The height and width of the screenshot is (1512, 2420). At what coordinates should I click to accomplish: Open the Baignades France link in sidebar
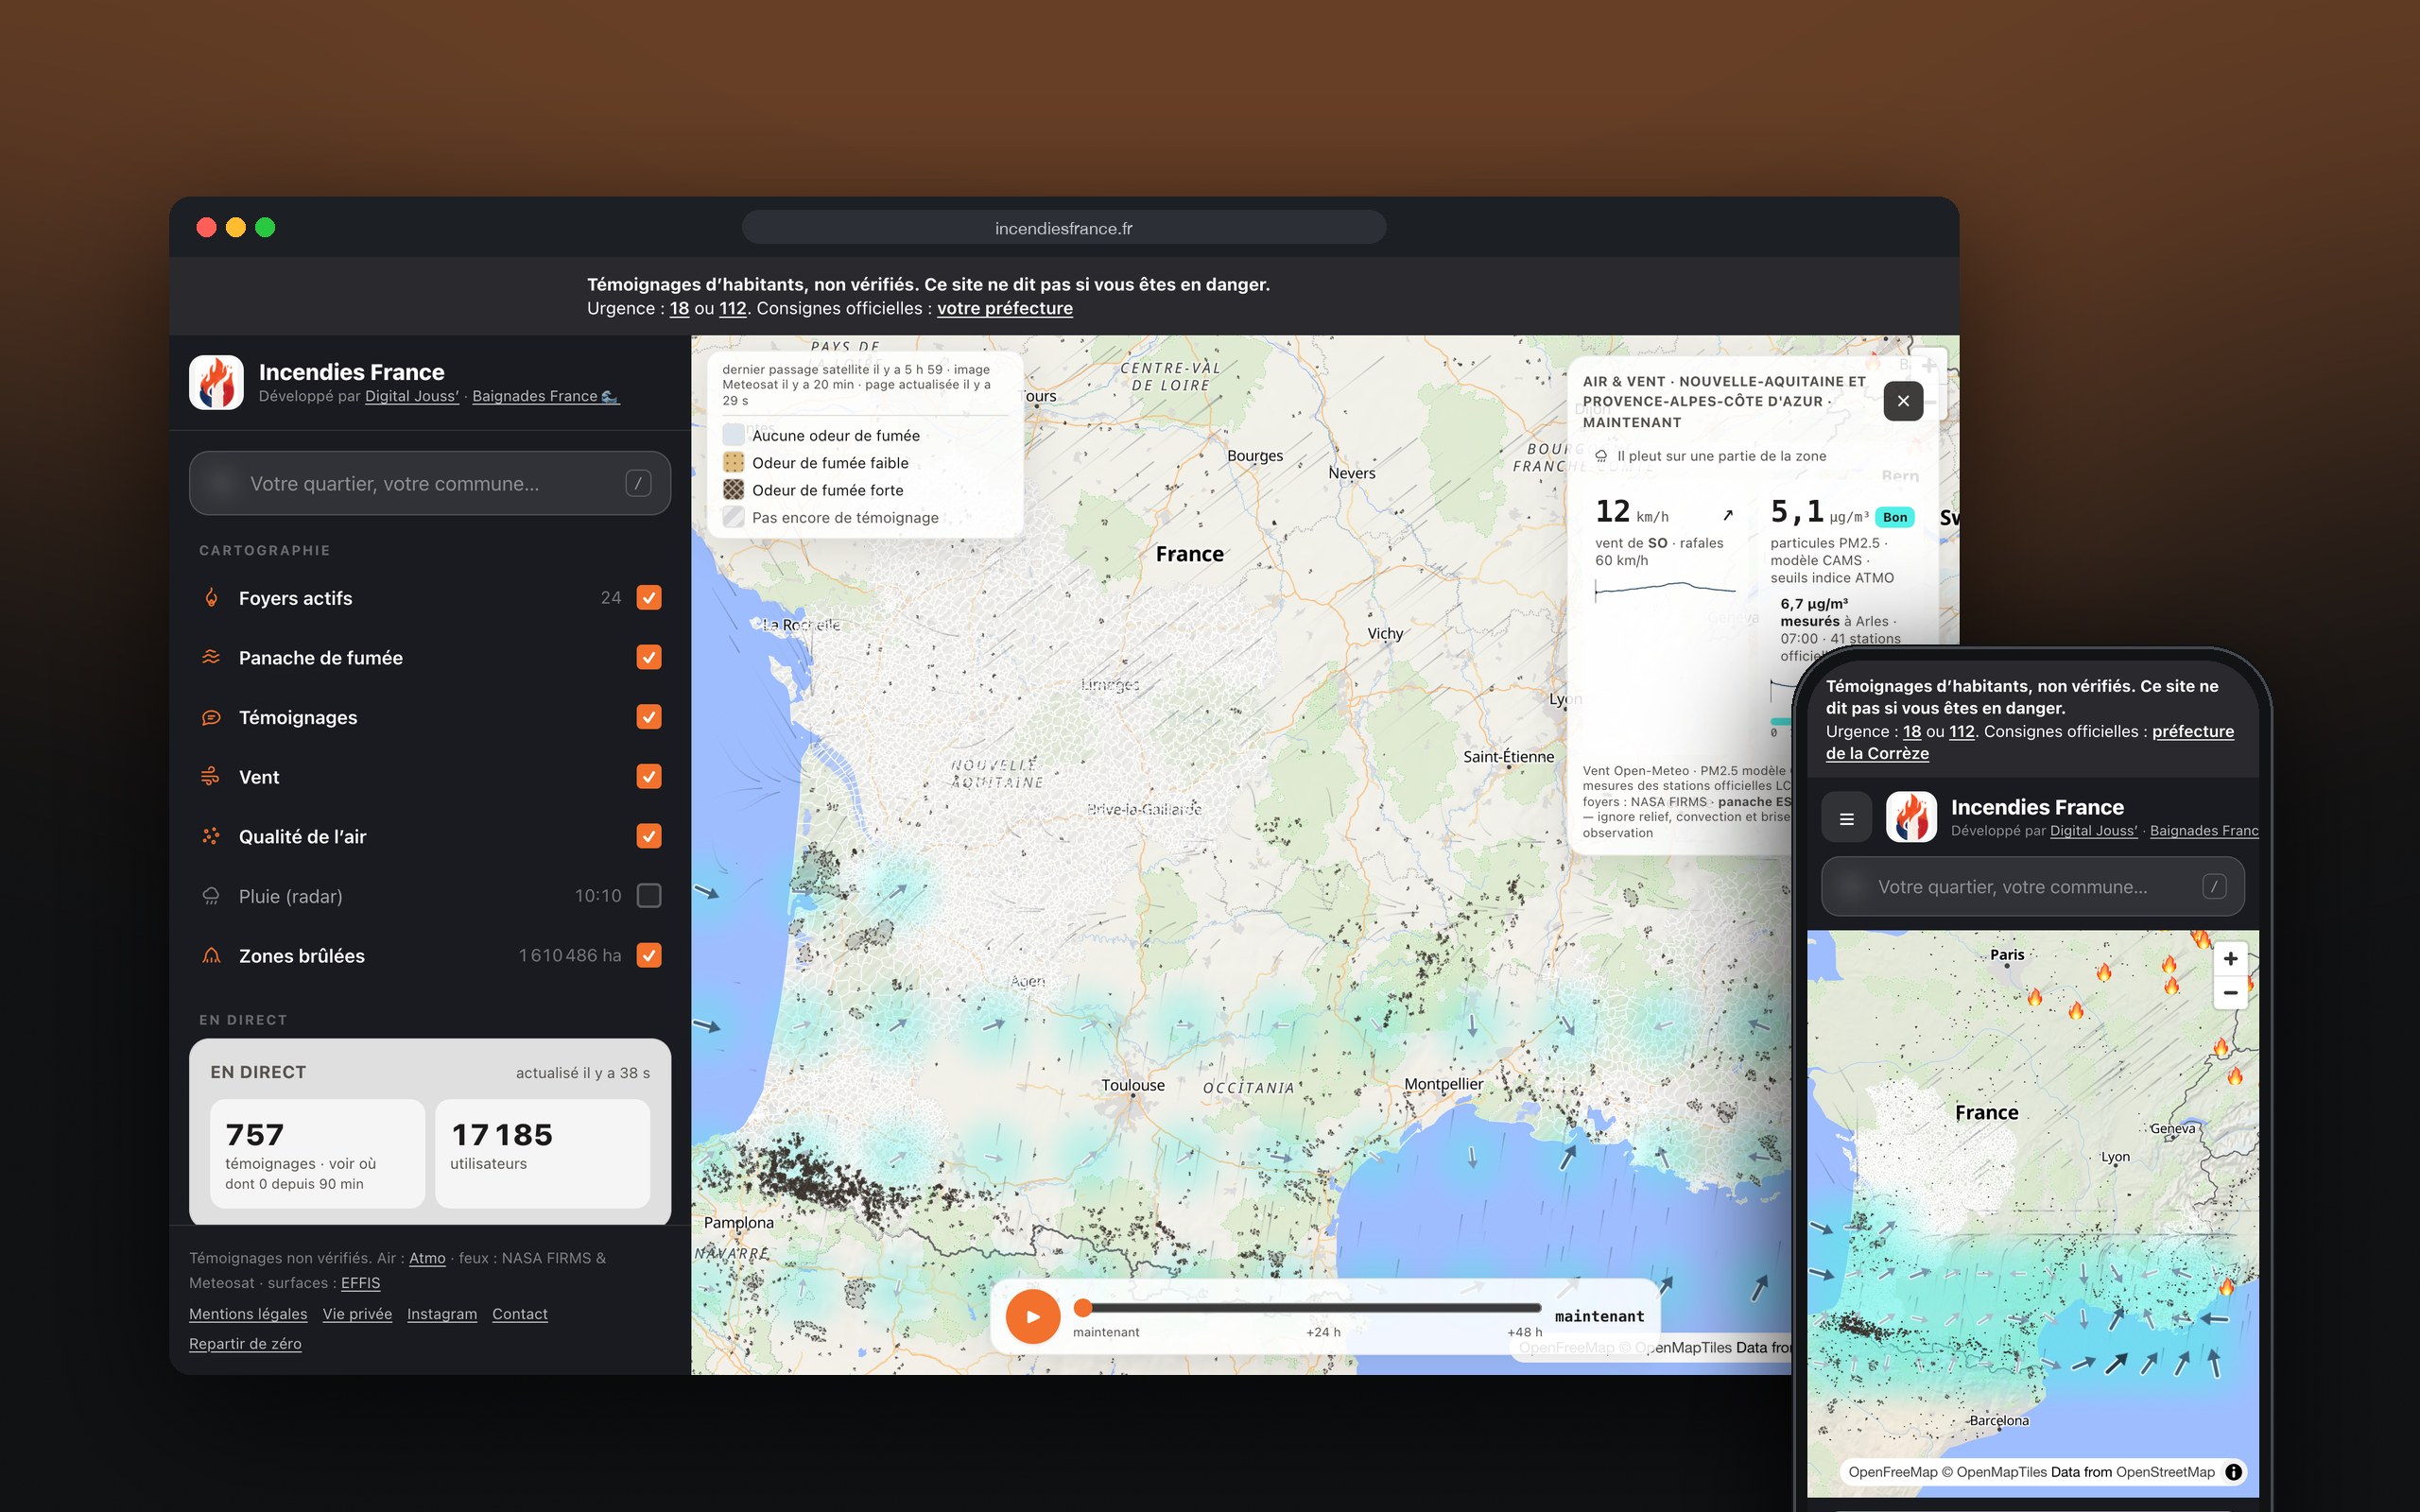pyautogui.click(x=546, y=396)
